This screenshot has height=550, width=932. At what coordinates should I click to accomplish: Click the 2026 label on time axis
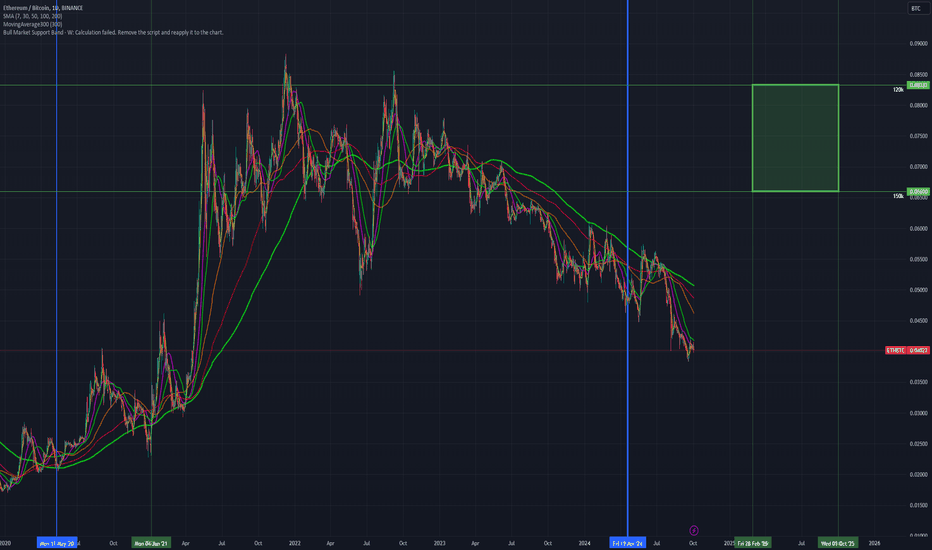(874, 543)
